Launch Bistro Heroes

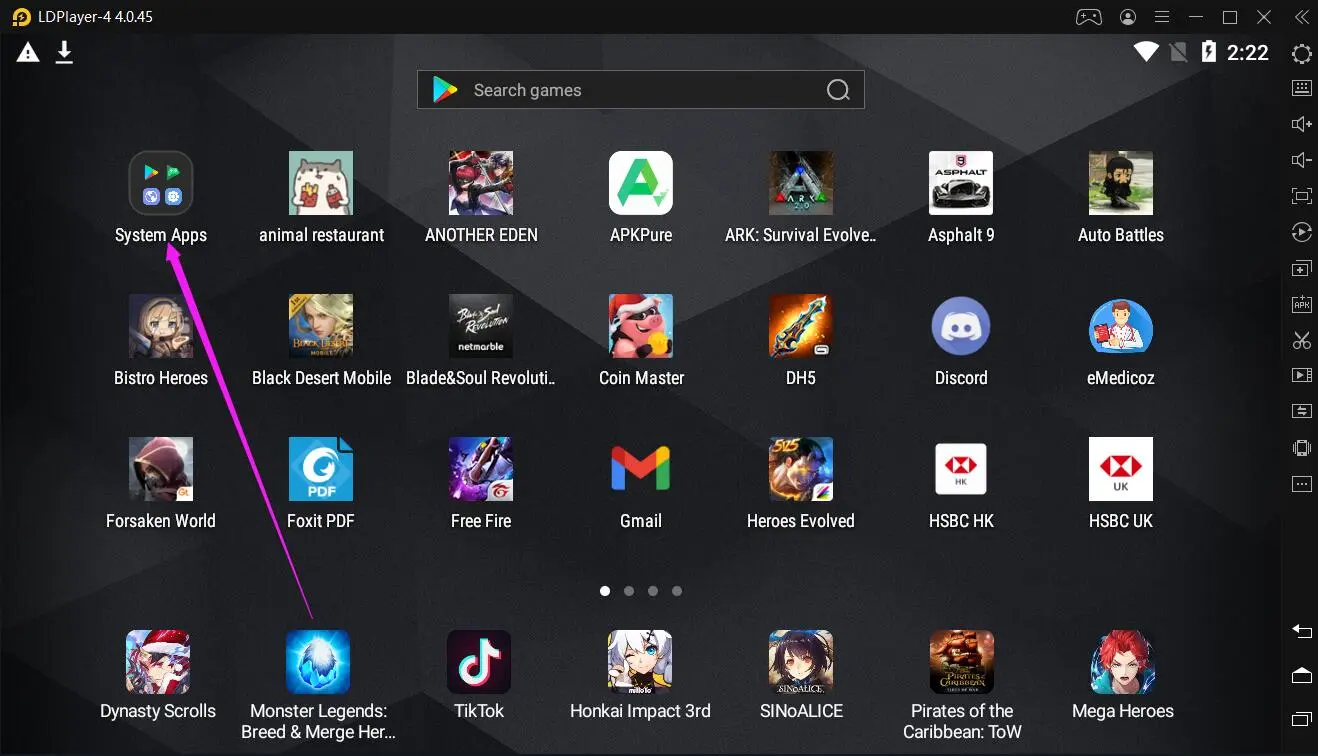[x=160, y=326]
